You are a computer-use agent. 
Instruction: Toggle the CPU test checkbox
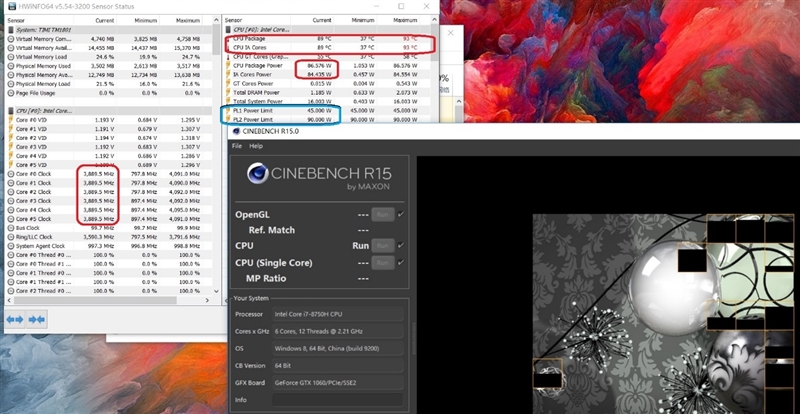pos(400,244)
